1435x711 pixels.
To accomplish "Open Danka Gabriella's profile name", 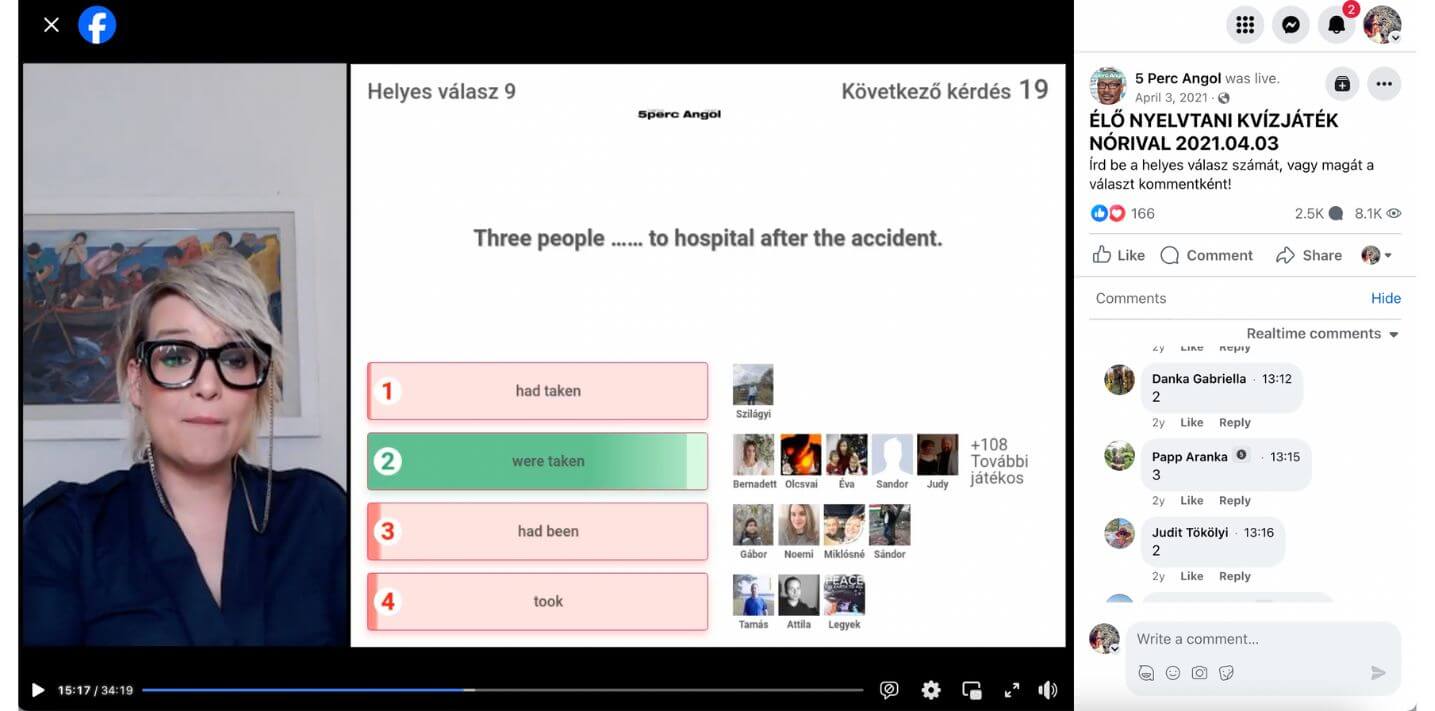I will click(1199, 379).
